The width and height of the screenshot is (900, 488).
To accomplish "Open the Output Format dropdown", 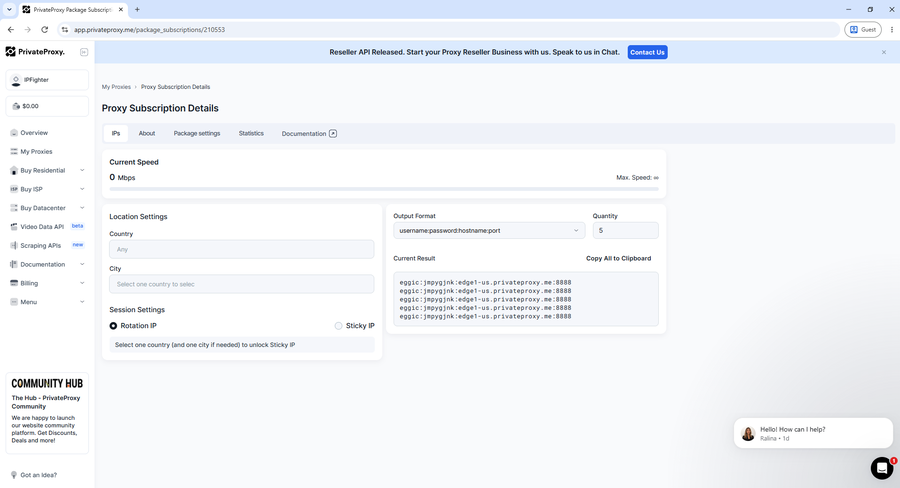I will [x=489, y=230].
